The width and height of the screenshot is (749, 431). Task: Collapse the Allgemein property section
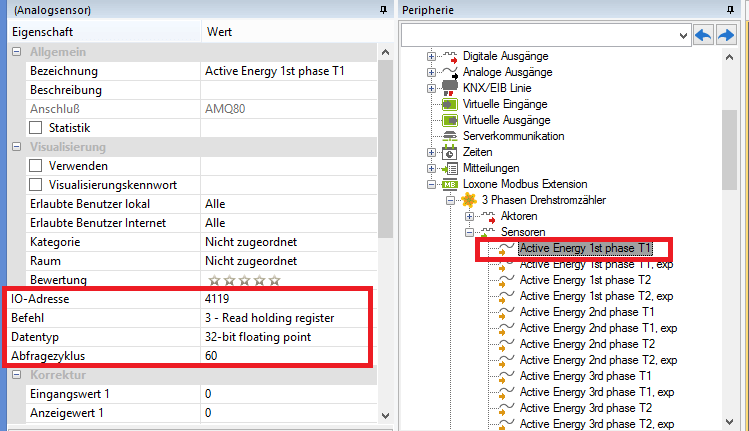(15, 52)
